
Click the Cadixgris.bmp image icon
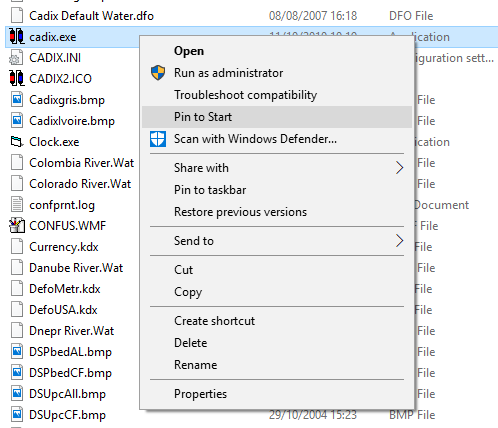coord(17,100)
